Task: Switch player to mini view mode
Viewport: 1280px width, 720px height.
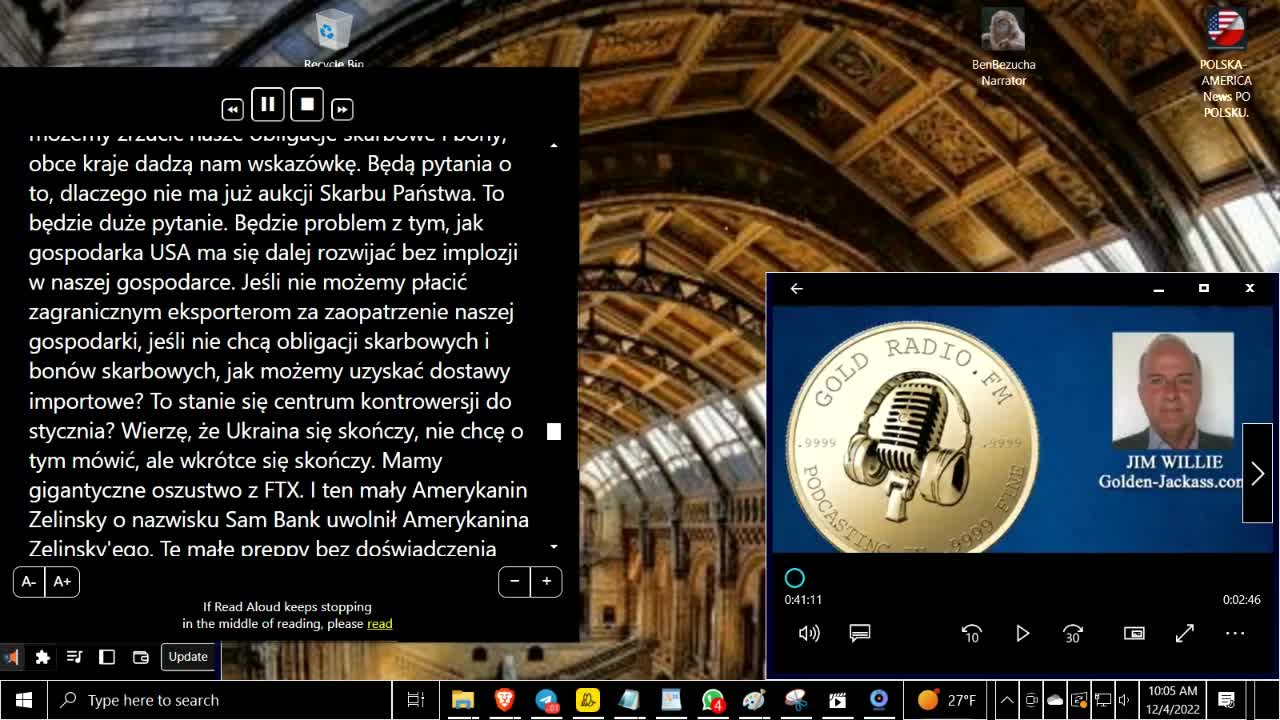Action: [x=1134, y=633]
